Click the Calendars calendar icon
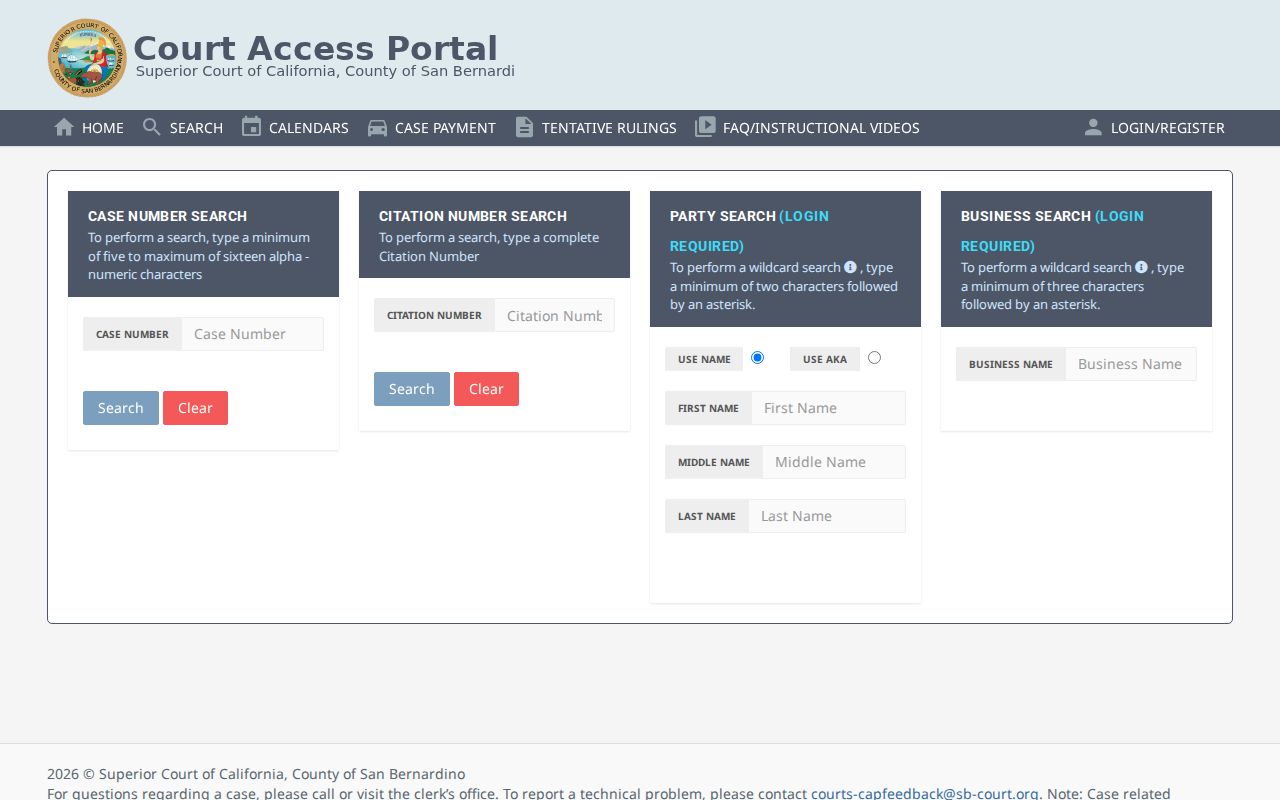Image resolution: width=1280 pixels, height=800 pixels. 251,127
